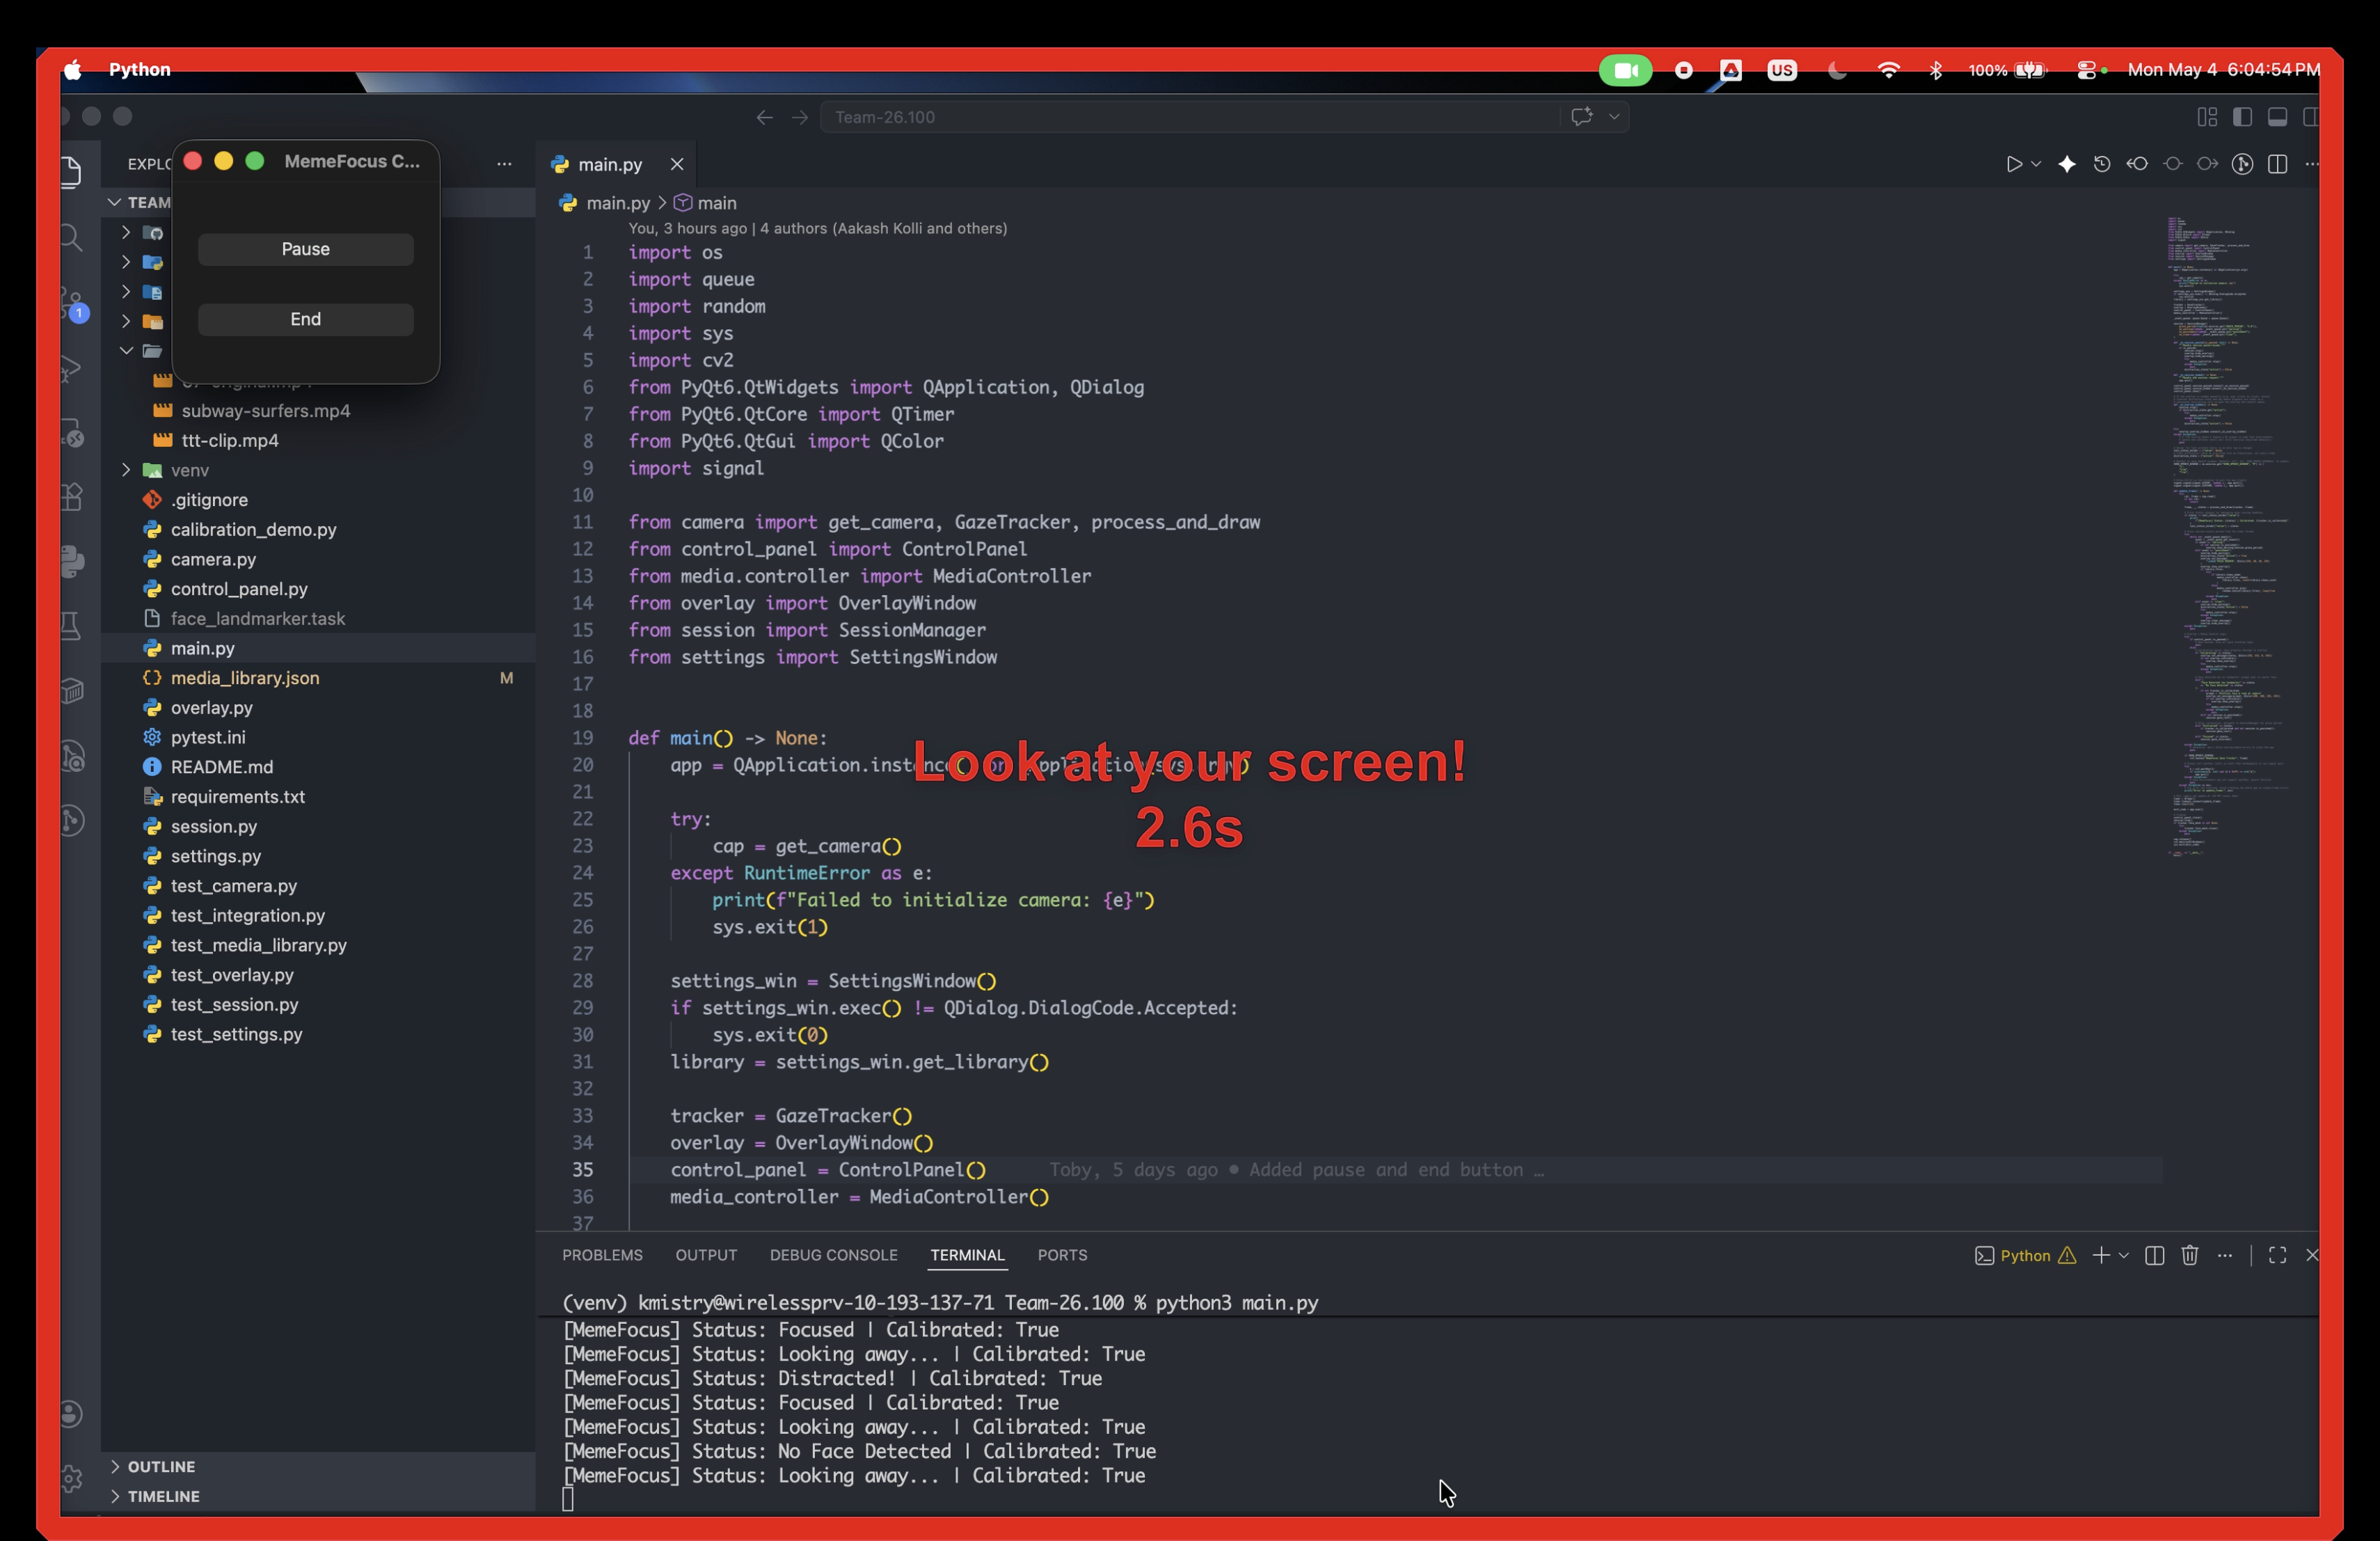Open the Manage gear icon
The width and height of the screenshot is (2380, 1541).
click(x=71, y=1478)
